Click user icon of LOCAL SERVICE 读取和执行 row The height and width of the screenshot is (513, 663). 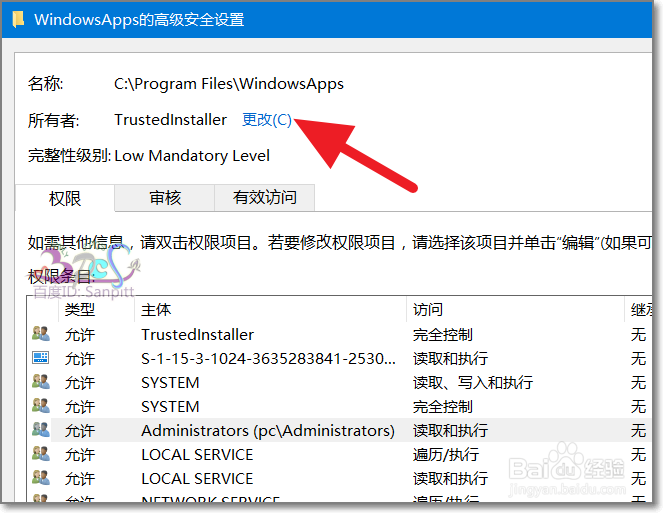pyautogui.click(x=41, y=478)
